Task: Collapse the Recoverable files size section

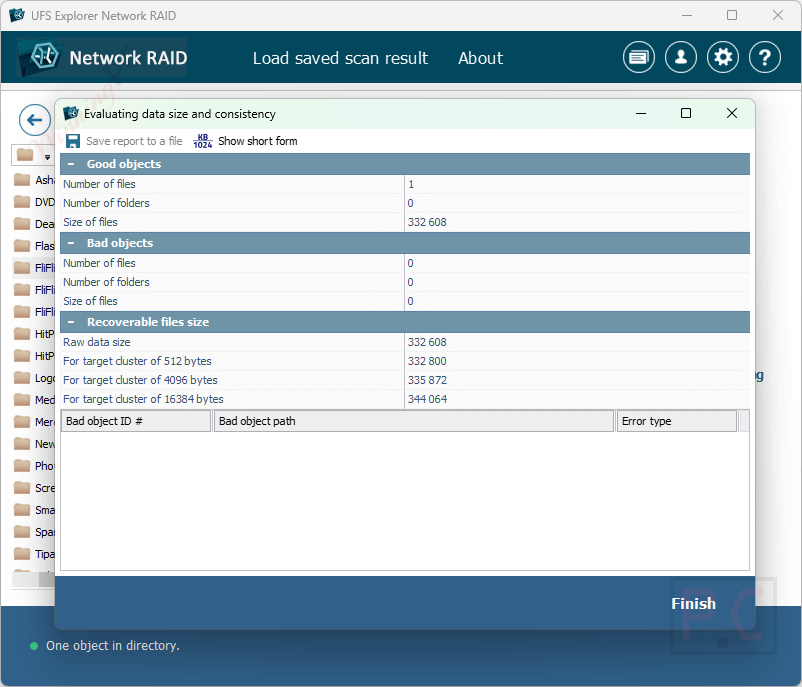Action: tap(71, 322)
